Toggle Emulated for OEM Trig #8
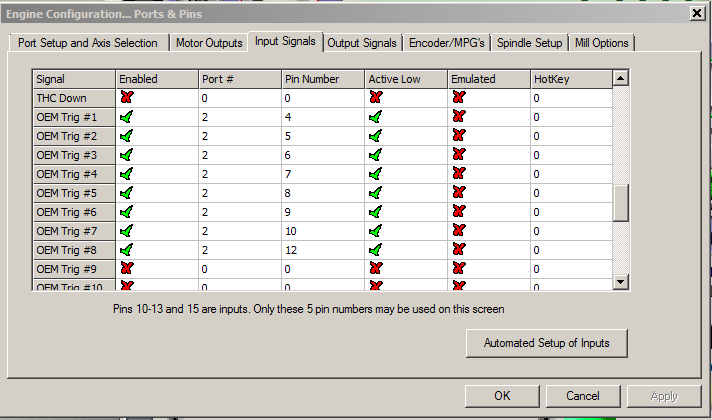712x420 pixels. pos(459,250)
